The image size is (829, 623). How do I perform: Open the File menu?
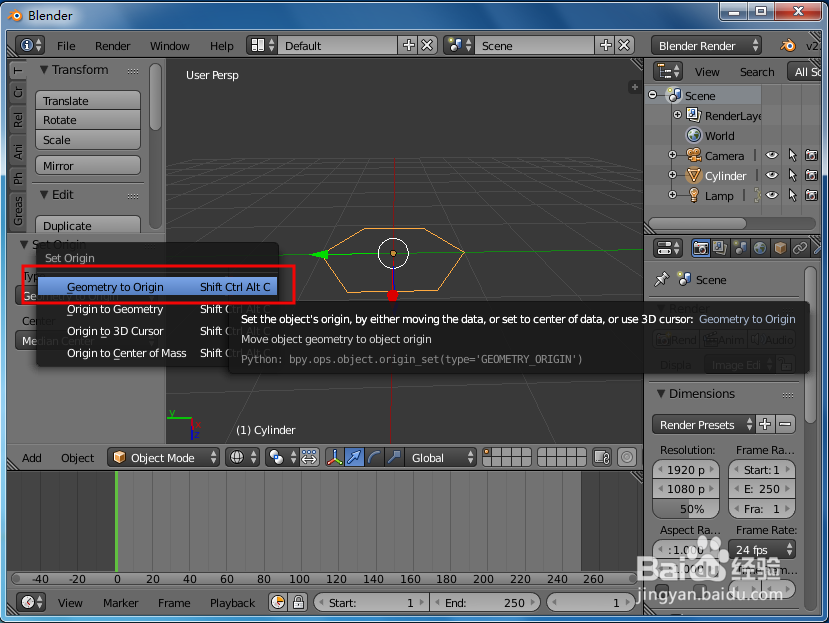click(66, 46)
